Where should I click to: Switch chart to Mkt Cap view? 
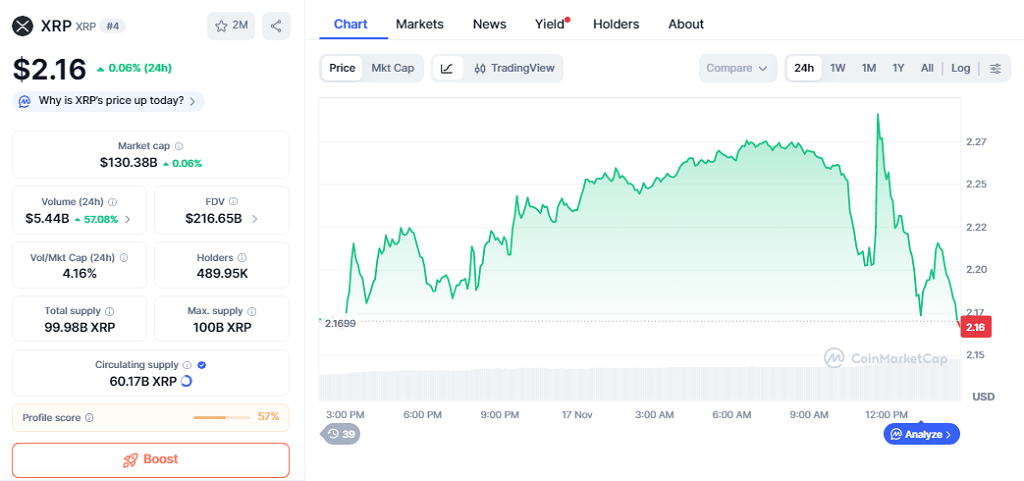pyautogui.click(x=392, y=68)
